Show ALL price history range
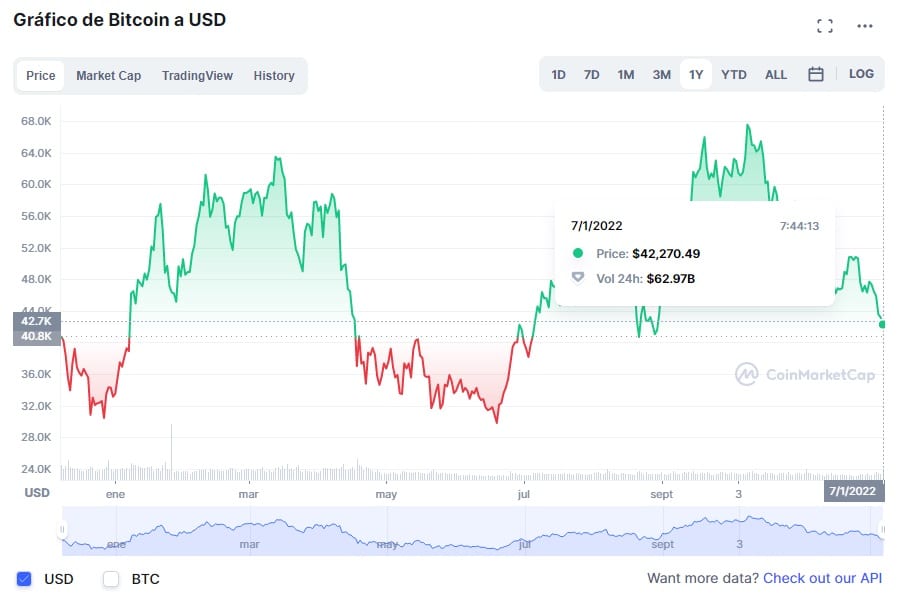901x615 pixels. tap(776, 75)
